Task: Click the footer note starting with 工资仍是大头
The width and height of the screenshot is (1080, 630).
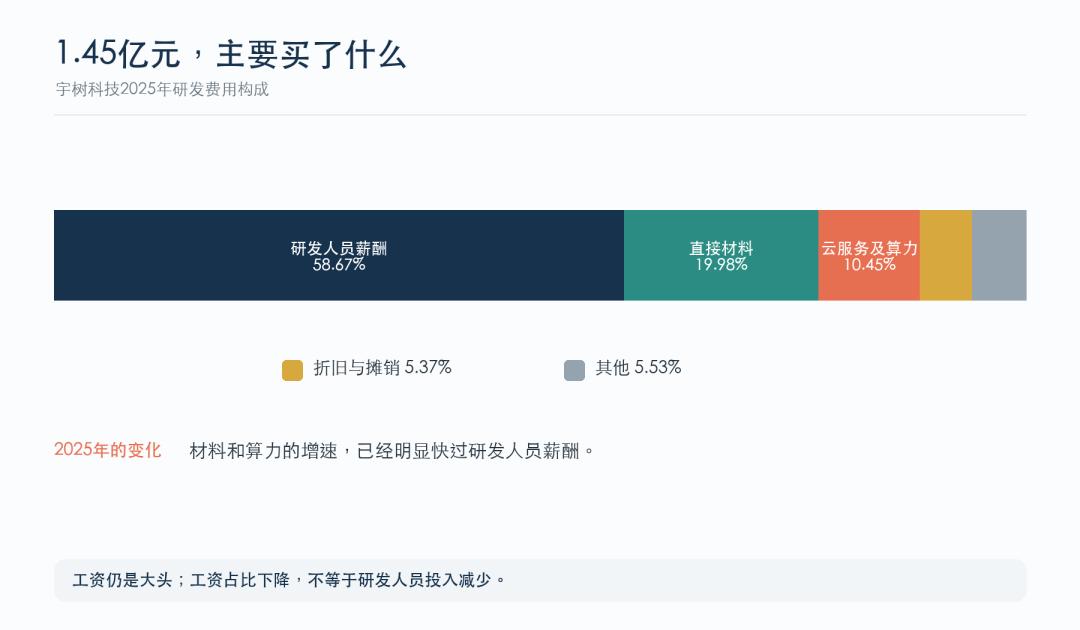Action: pyautogui.click(x=289, y=580)
